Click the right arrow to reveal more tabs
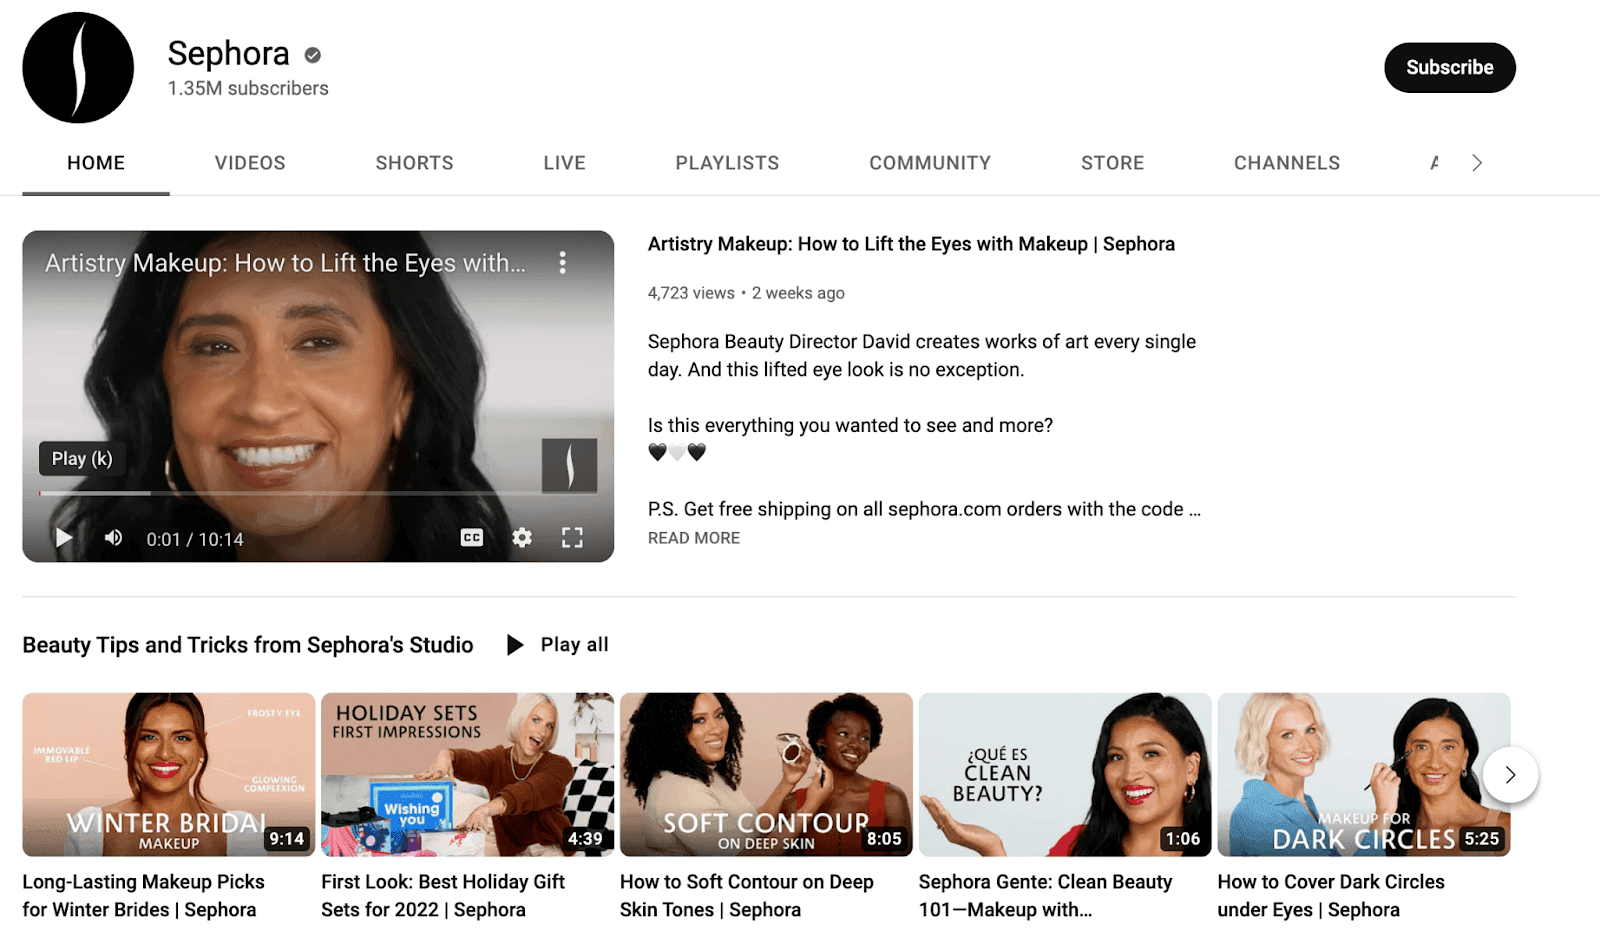 [1477, 162]
